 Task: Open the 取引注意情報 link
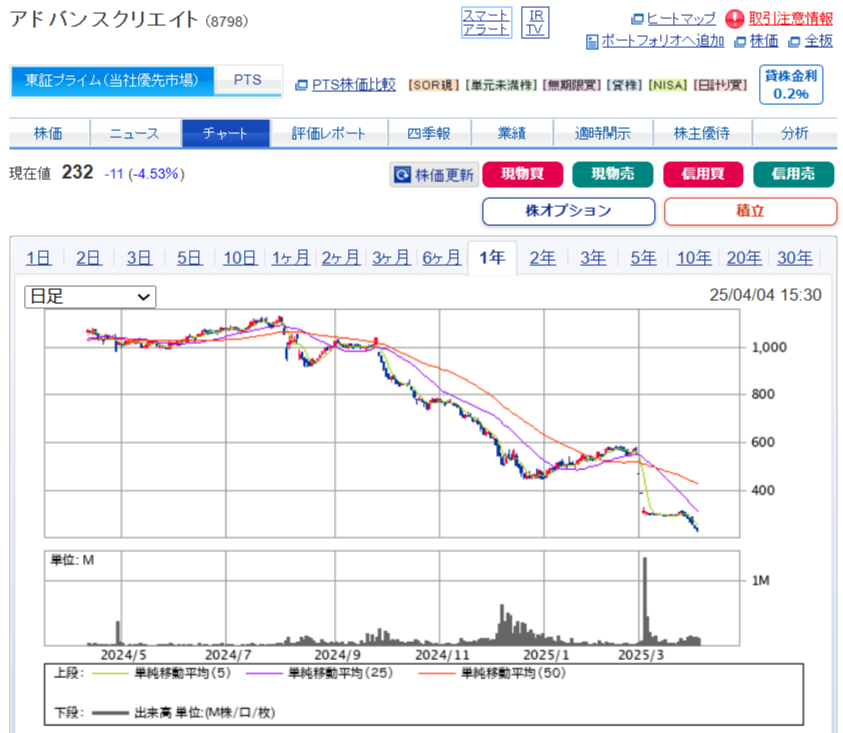pos(790,19)
